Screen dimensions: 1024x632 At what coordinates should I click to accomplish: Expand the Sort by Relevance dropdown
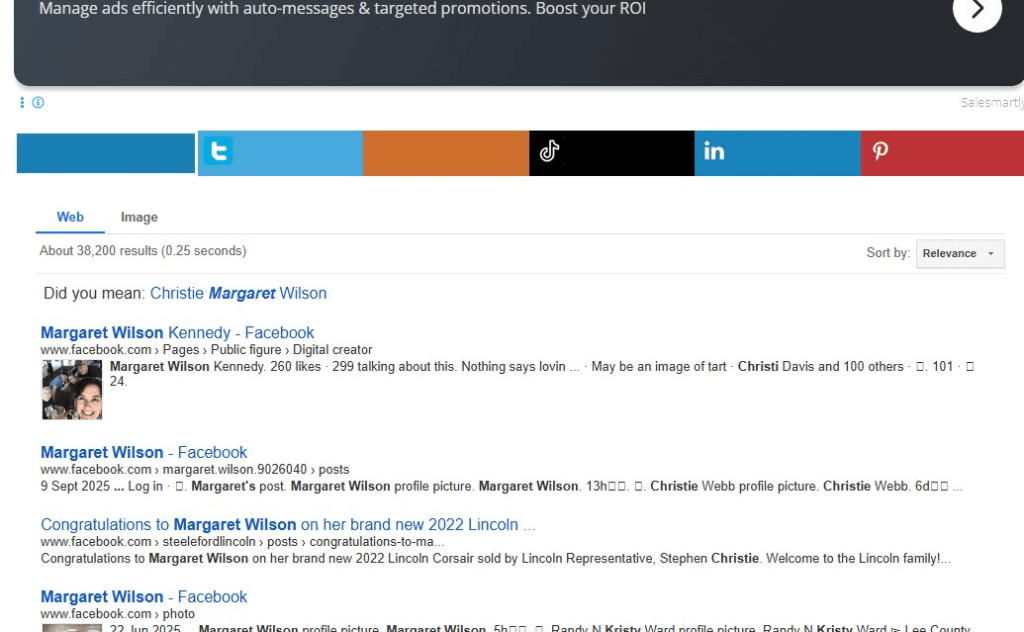click(x=960, y=253)
